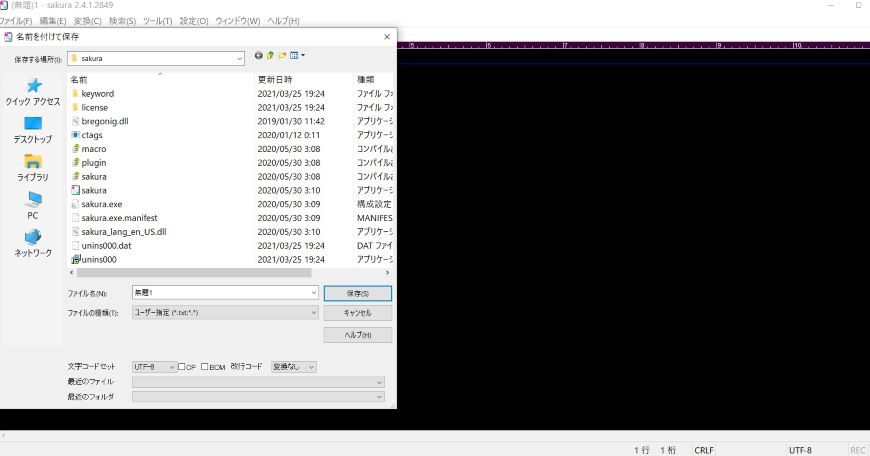Click the Save (保存) button

pos(357,293)
